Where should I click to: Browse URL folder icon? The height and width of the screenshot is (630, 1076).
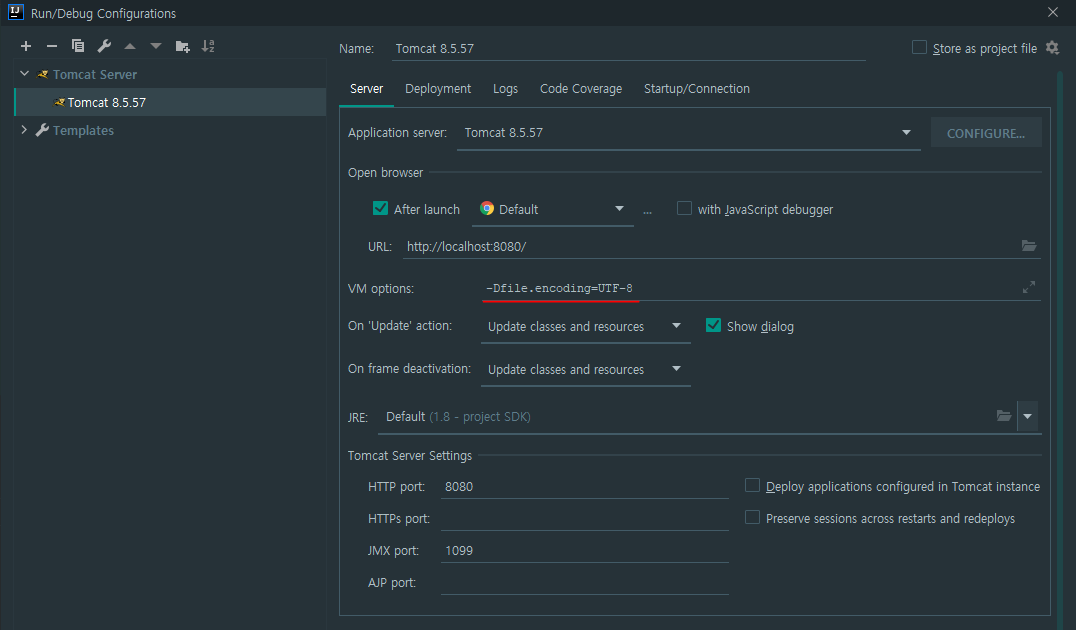tap(1029, 246)
